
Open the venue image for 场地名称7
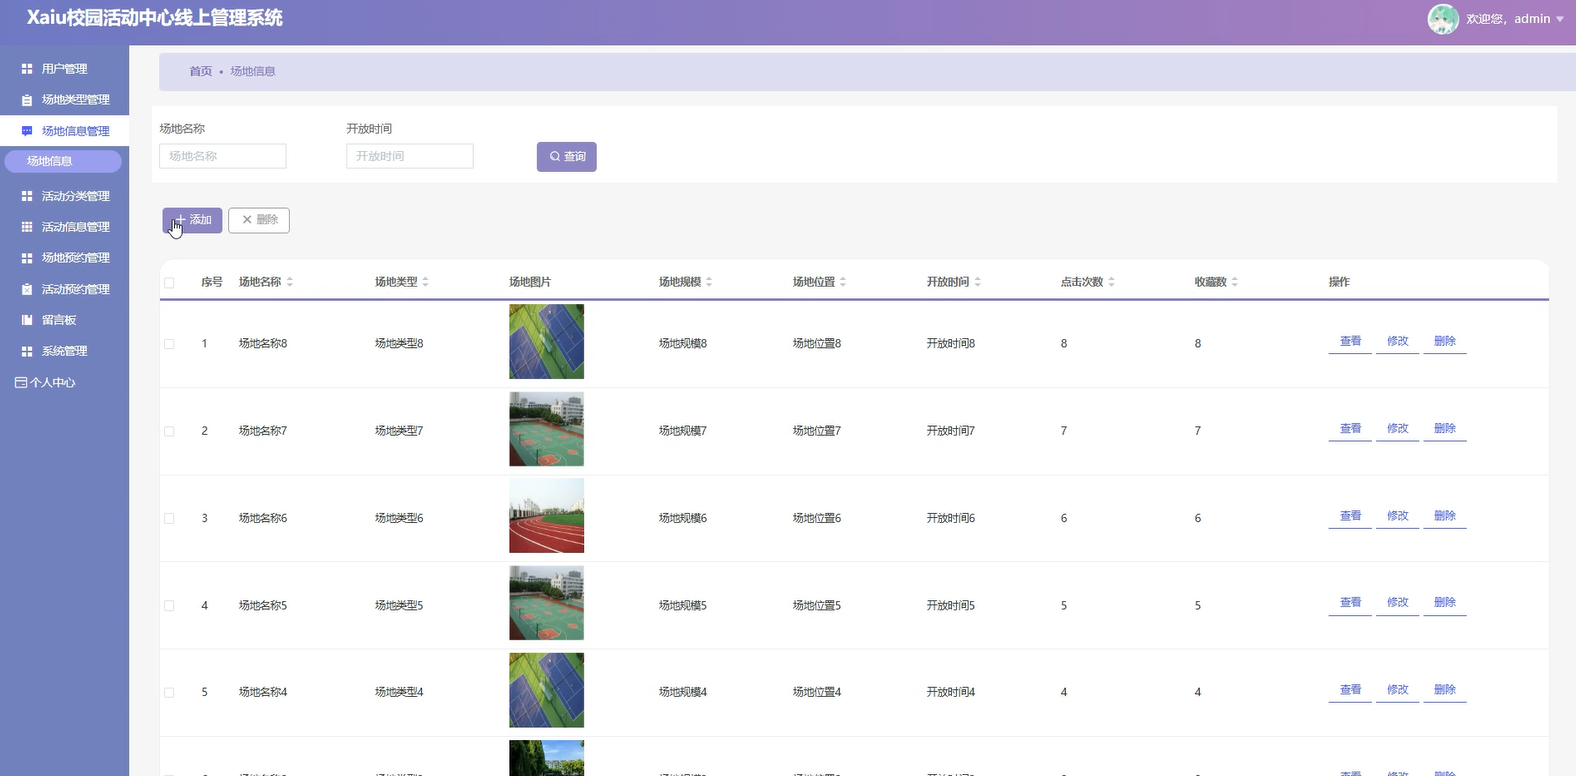(546, 429)
